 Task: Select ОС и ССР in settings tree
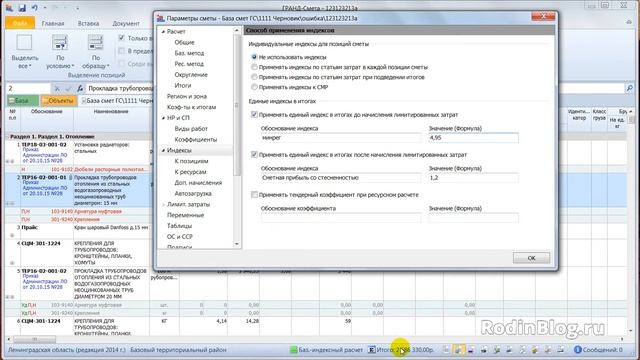coord(180,237)
